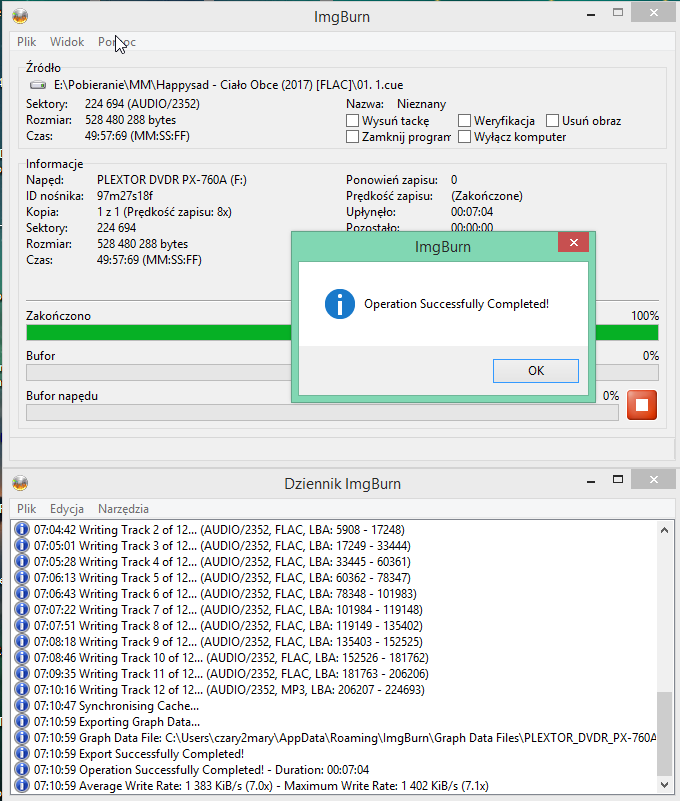
Task: Click info icon of Synchronising Cache row
Action: tap(21, 705)
